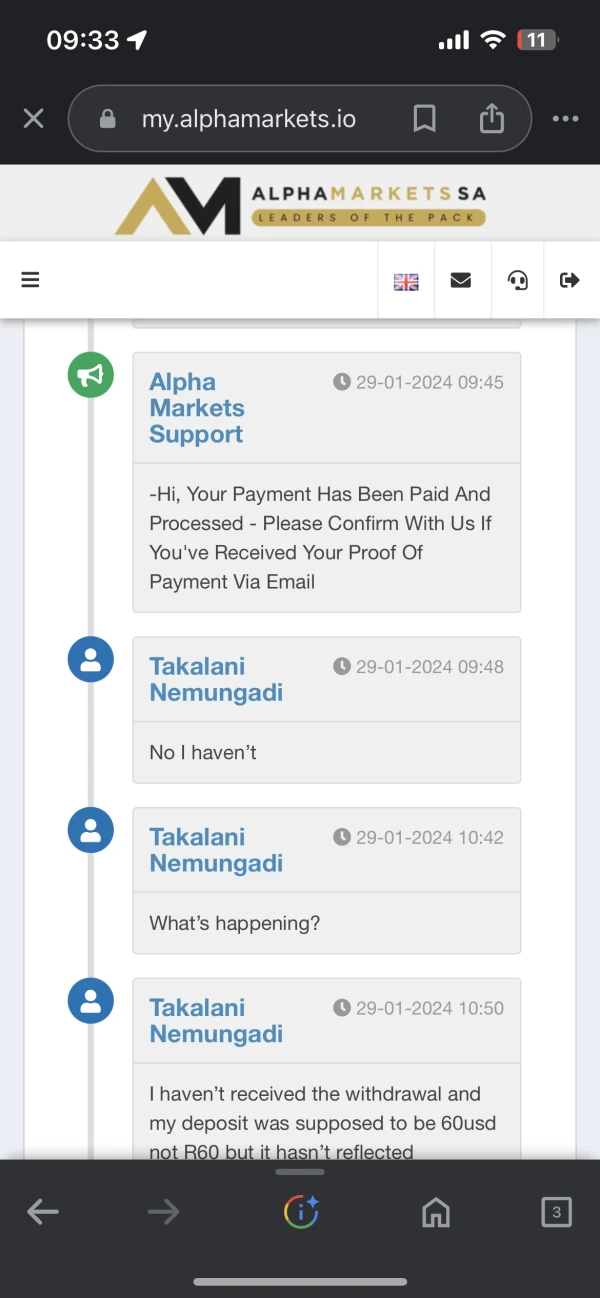Click the green megaphone avatar icon
This screenshot has width=600, height=1298.
[90, 375]
